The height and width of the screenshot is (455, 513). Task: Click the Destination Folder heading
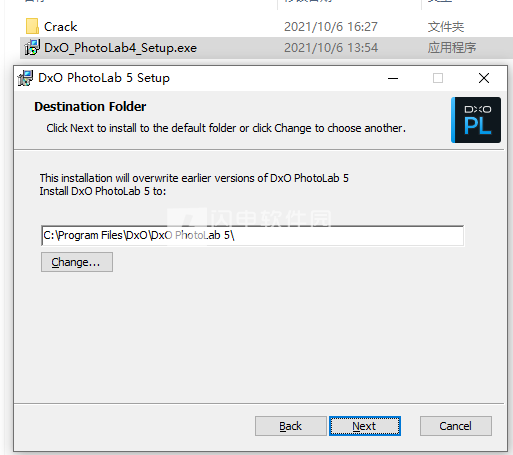pyautogui.click(x=90, y=107)
